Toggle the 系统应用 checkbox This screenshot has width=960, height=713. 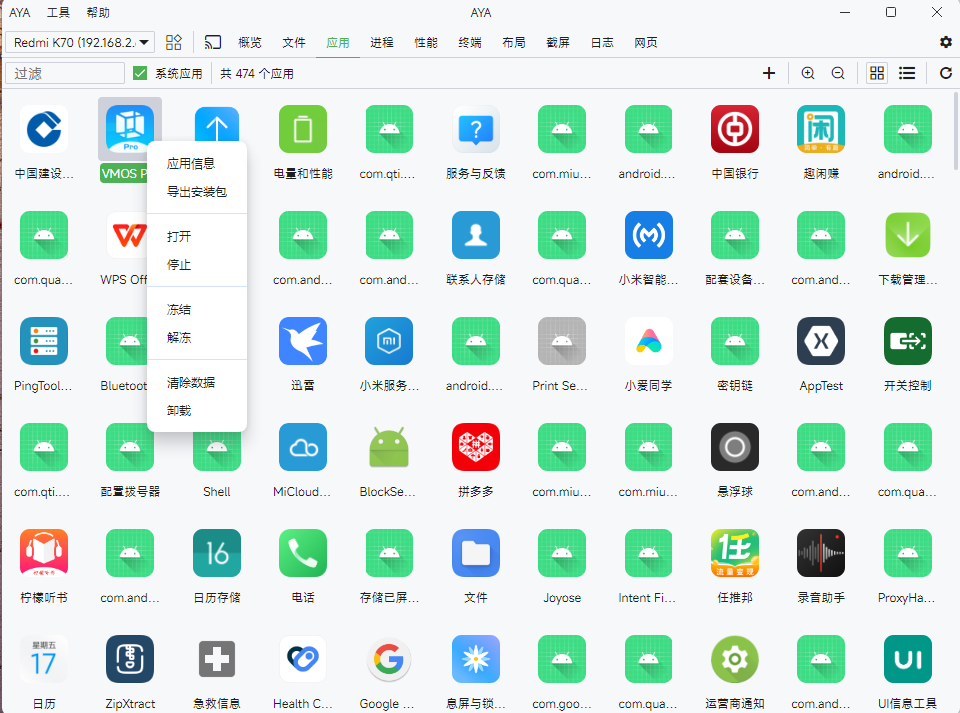point(140,73)
